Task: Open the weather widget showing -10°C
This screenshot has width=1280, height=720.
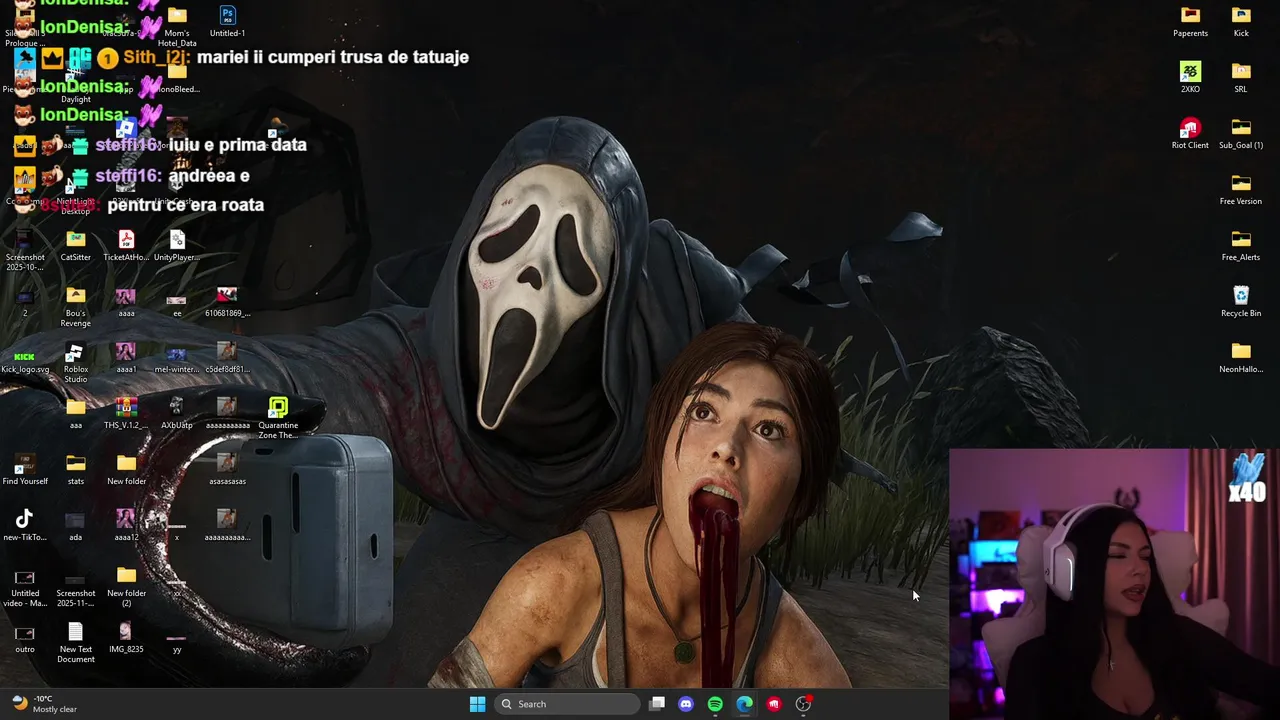Action: pos(44,704)
